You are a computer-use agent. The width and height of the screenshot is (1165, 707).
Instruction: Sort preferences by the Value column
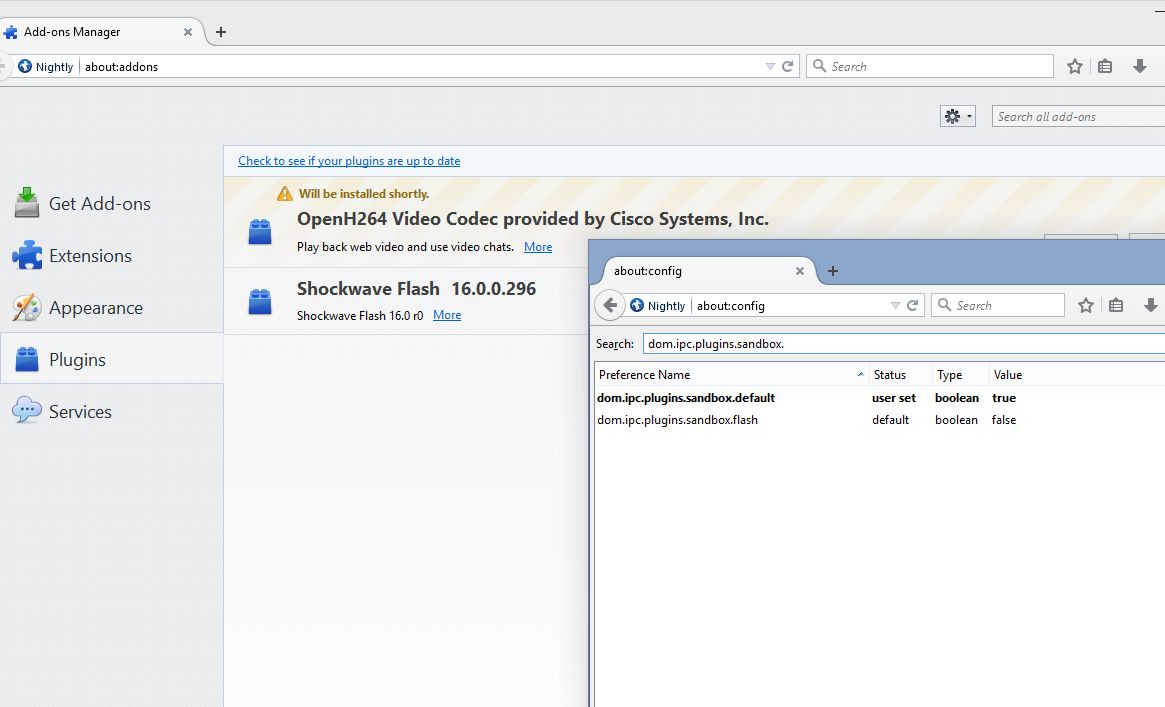(x=1077, y=375)
